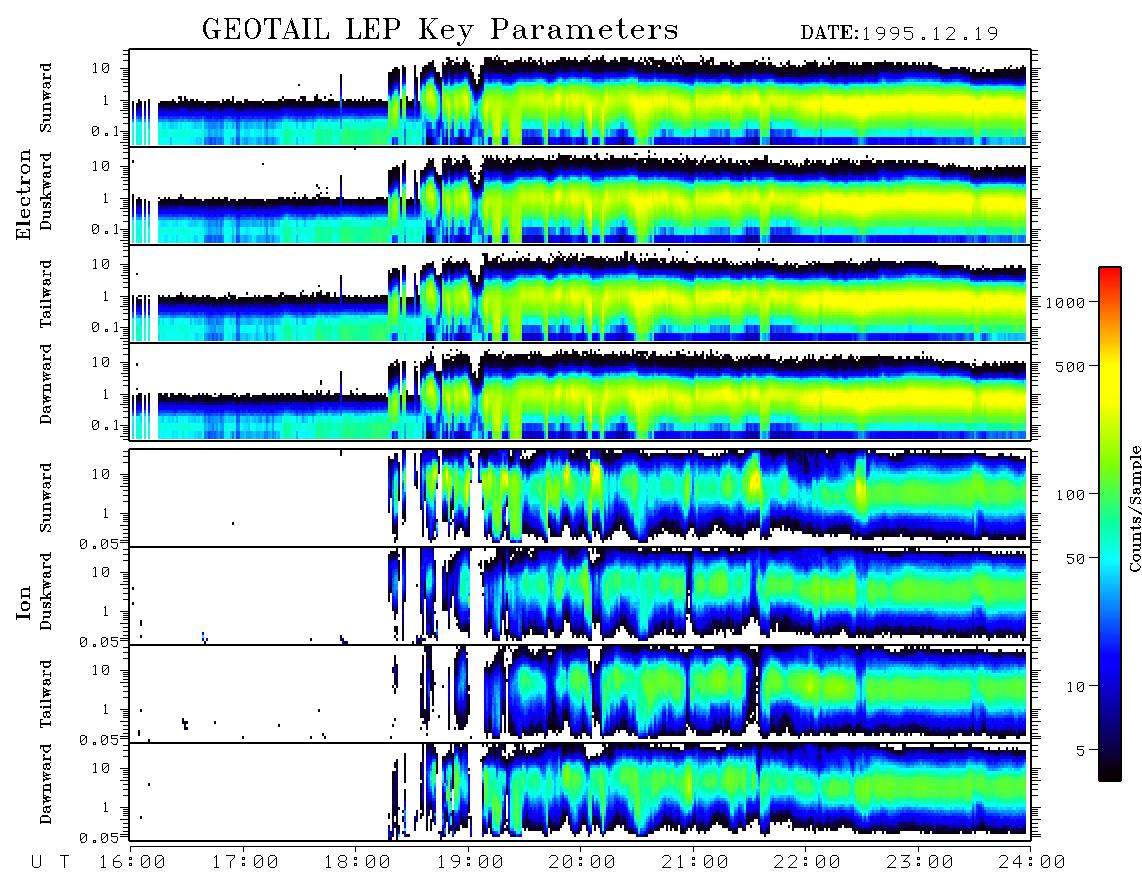Click the '0.1' tick of Electron Sunward
1142x880 pixels.
[106, 132]
